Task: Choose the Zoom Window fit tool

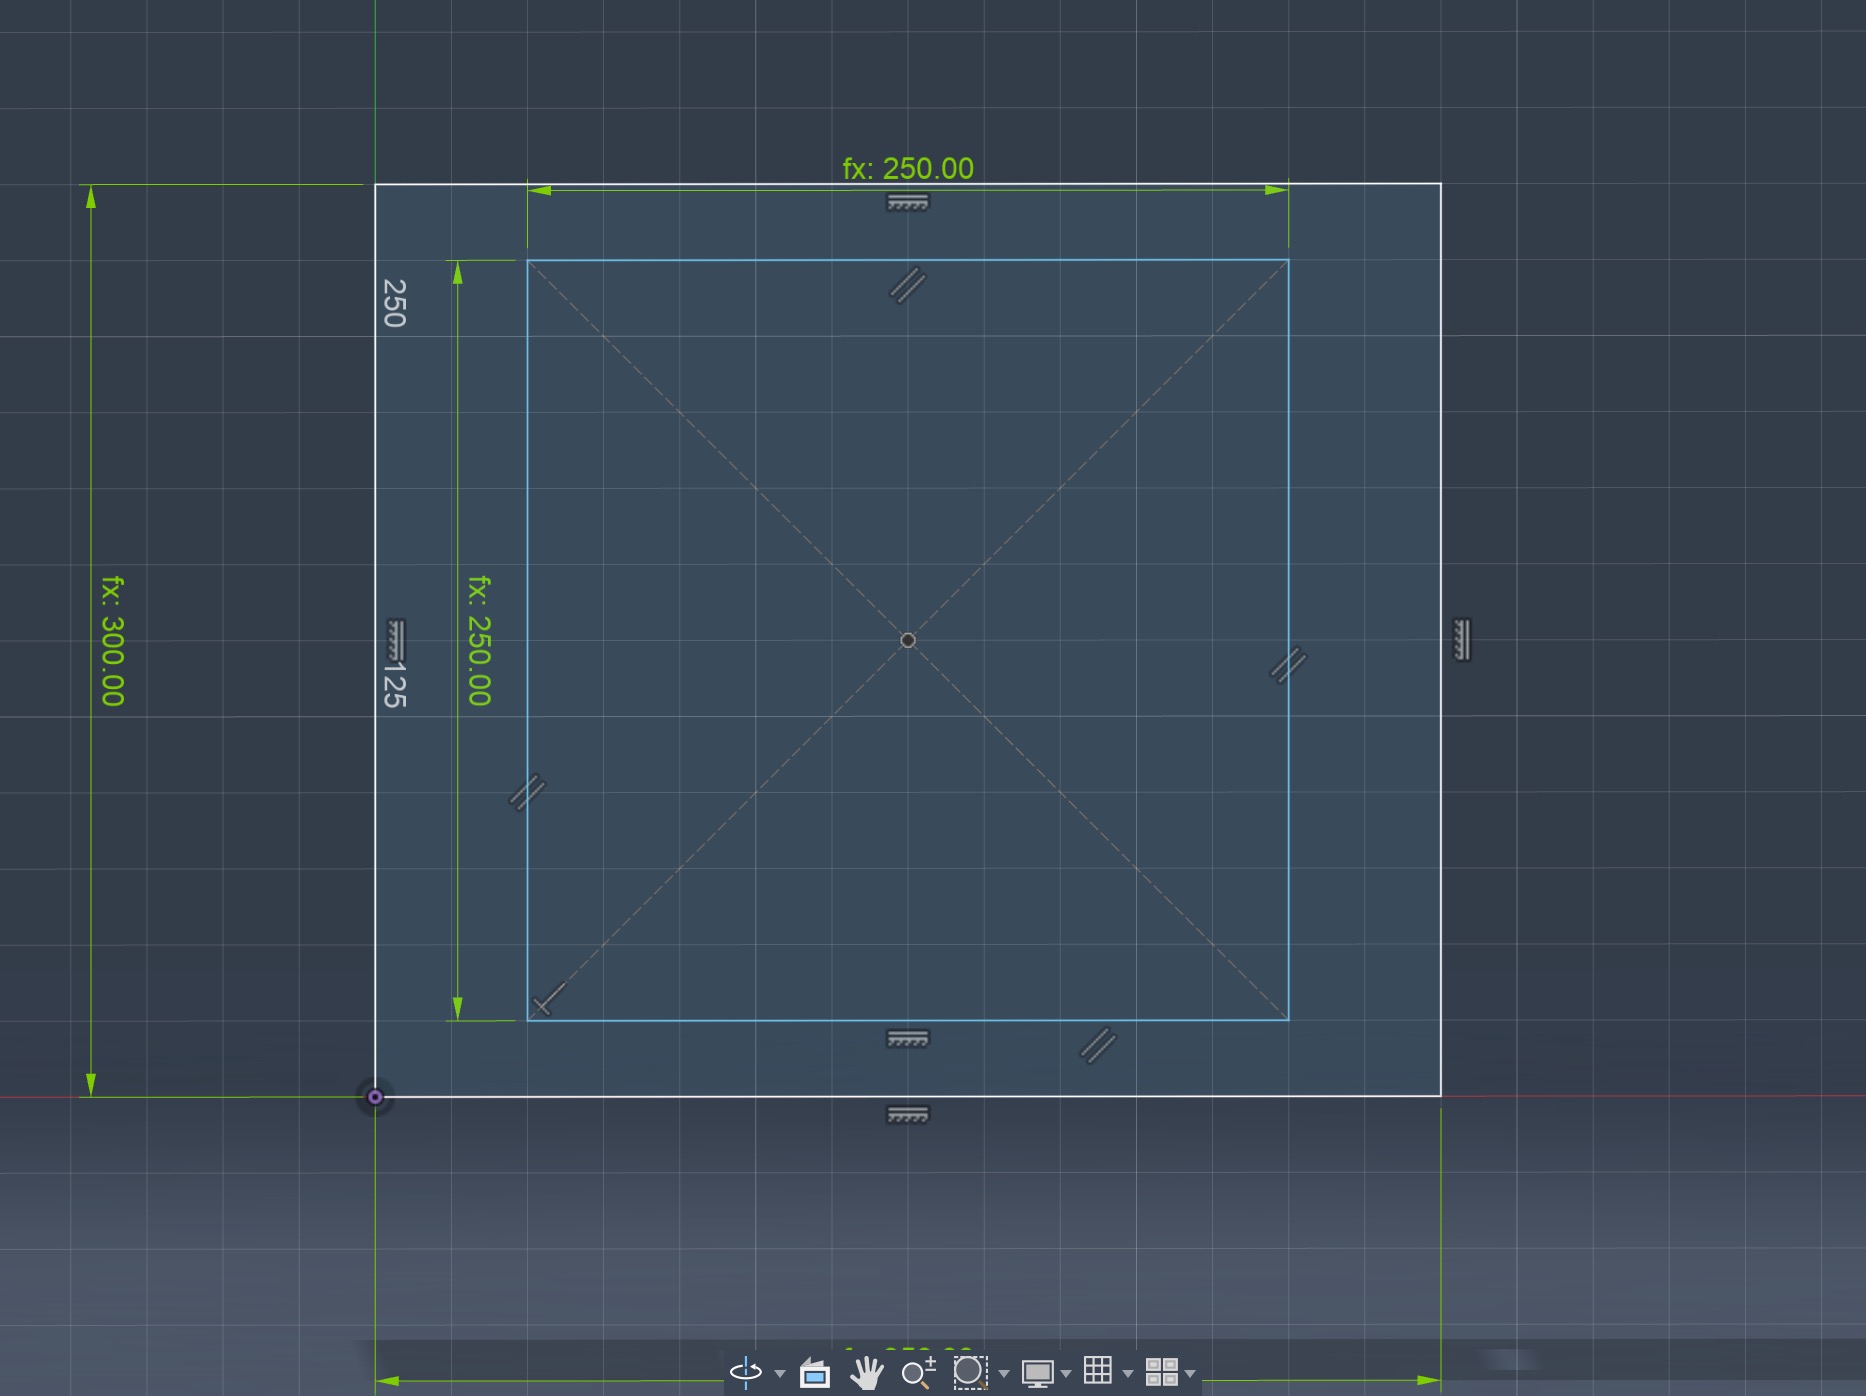Action: (x=970, y=1372)
